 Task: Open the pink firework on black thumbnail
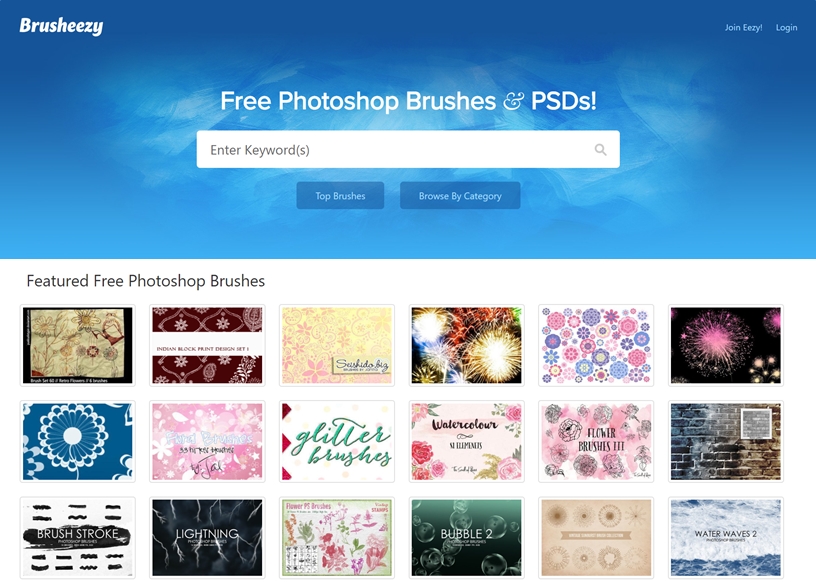[725, 345]
